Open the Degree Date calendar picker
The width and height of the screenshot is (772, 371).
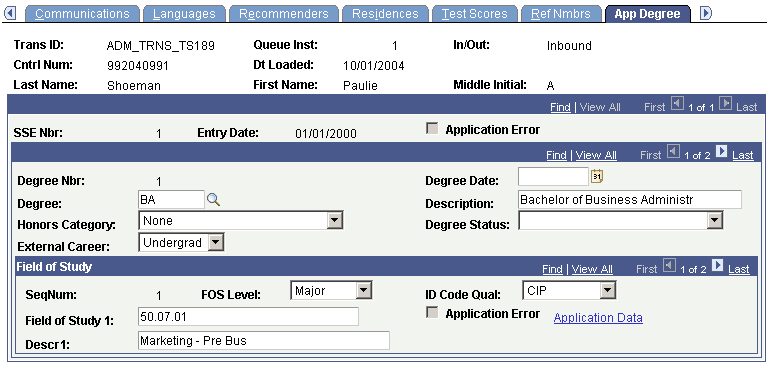coord(597,176)
